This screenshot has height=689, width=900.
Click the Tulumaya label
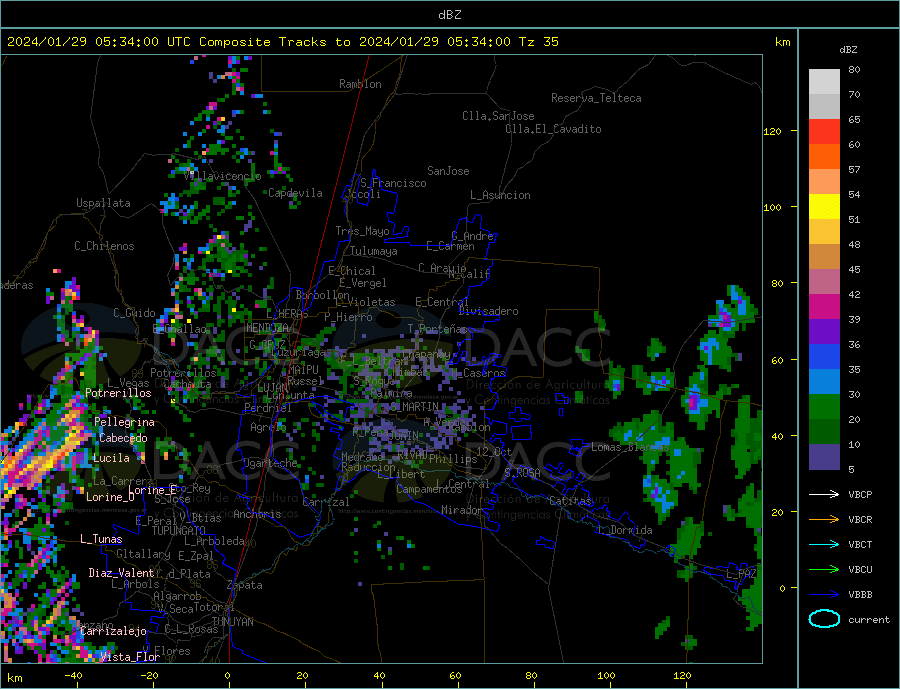coord(374,251)
